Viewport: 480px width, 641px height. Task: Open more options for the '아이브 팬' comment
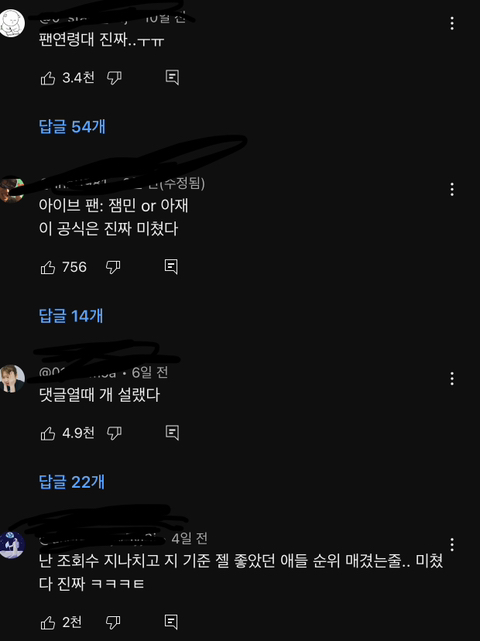tap(452, 189)
